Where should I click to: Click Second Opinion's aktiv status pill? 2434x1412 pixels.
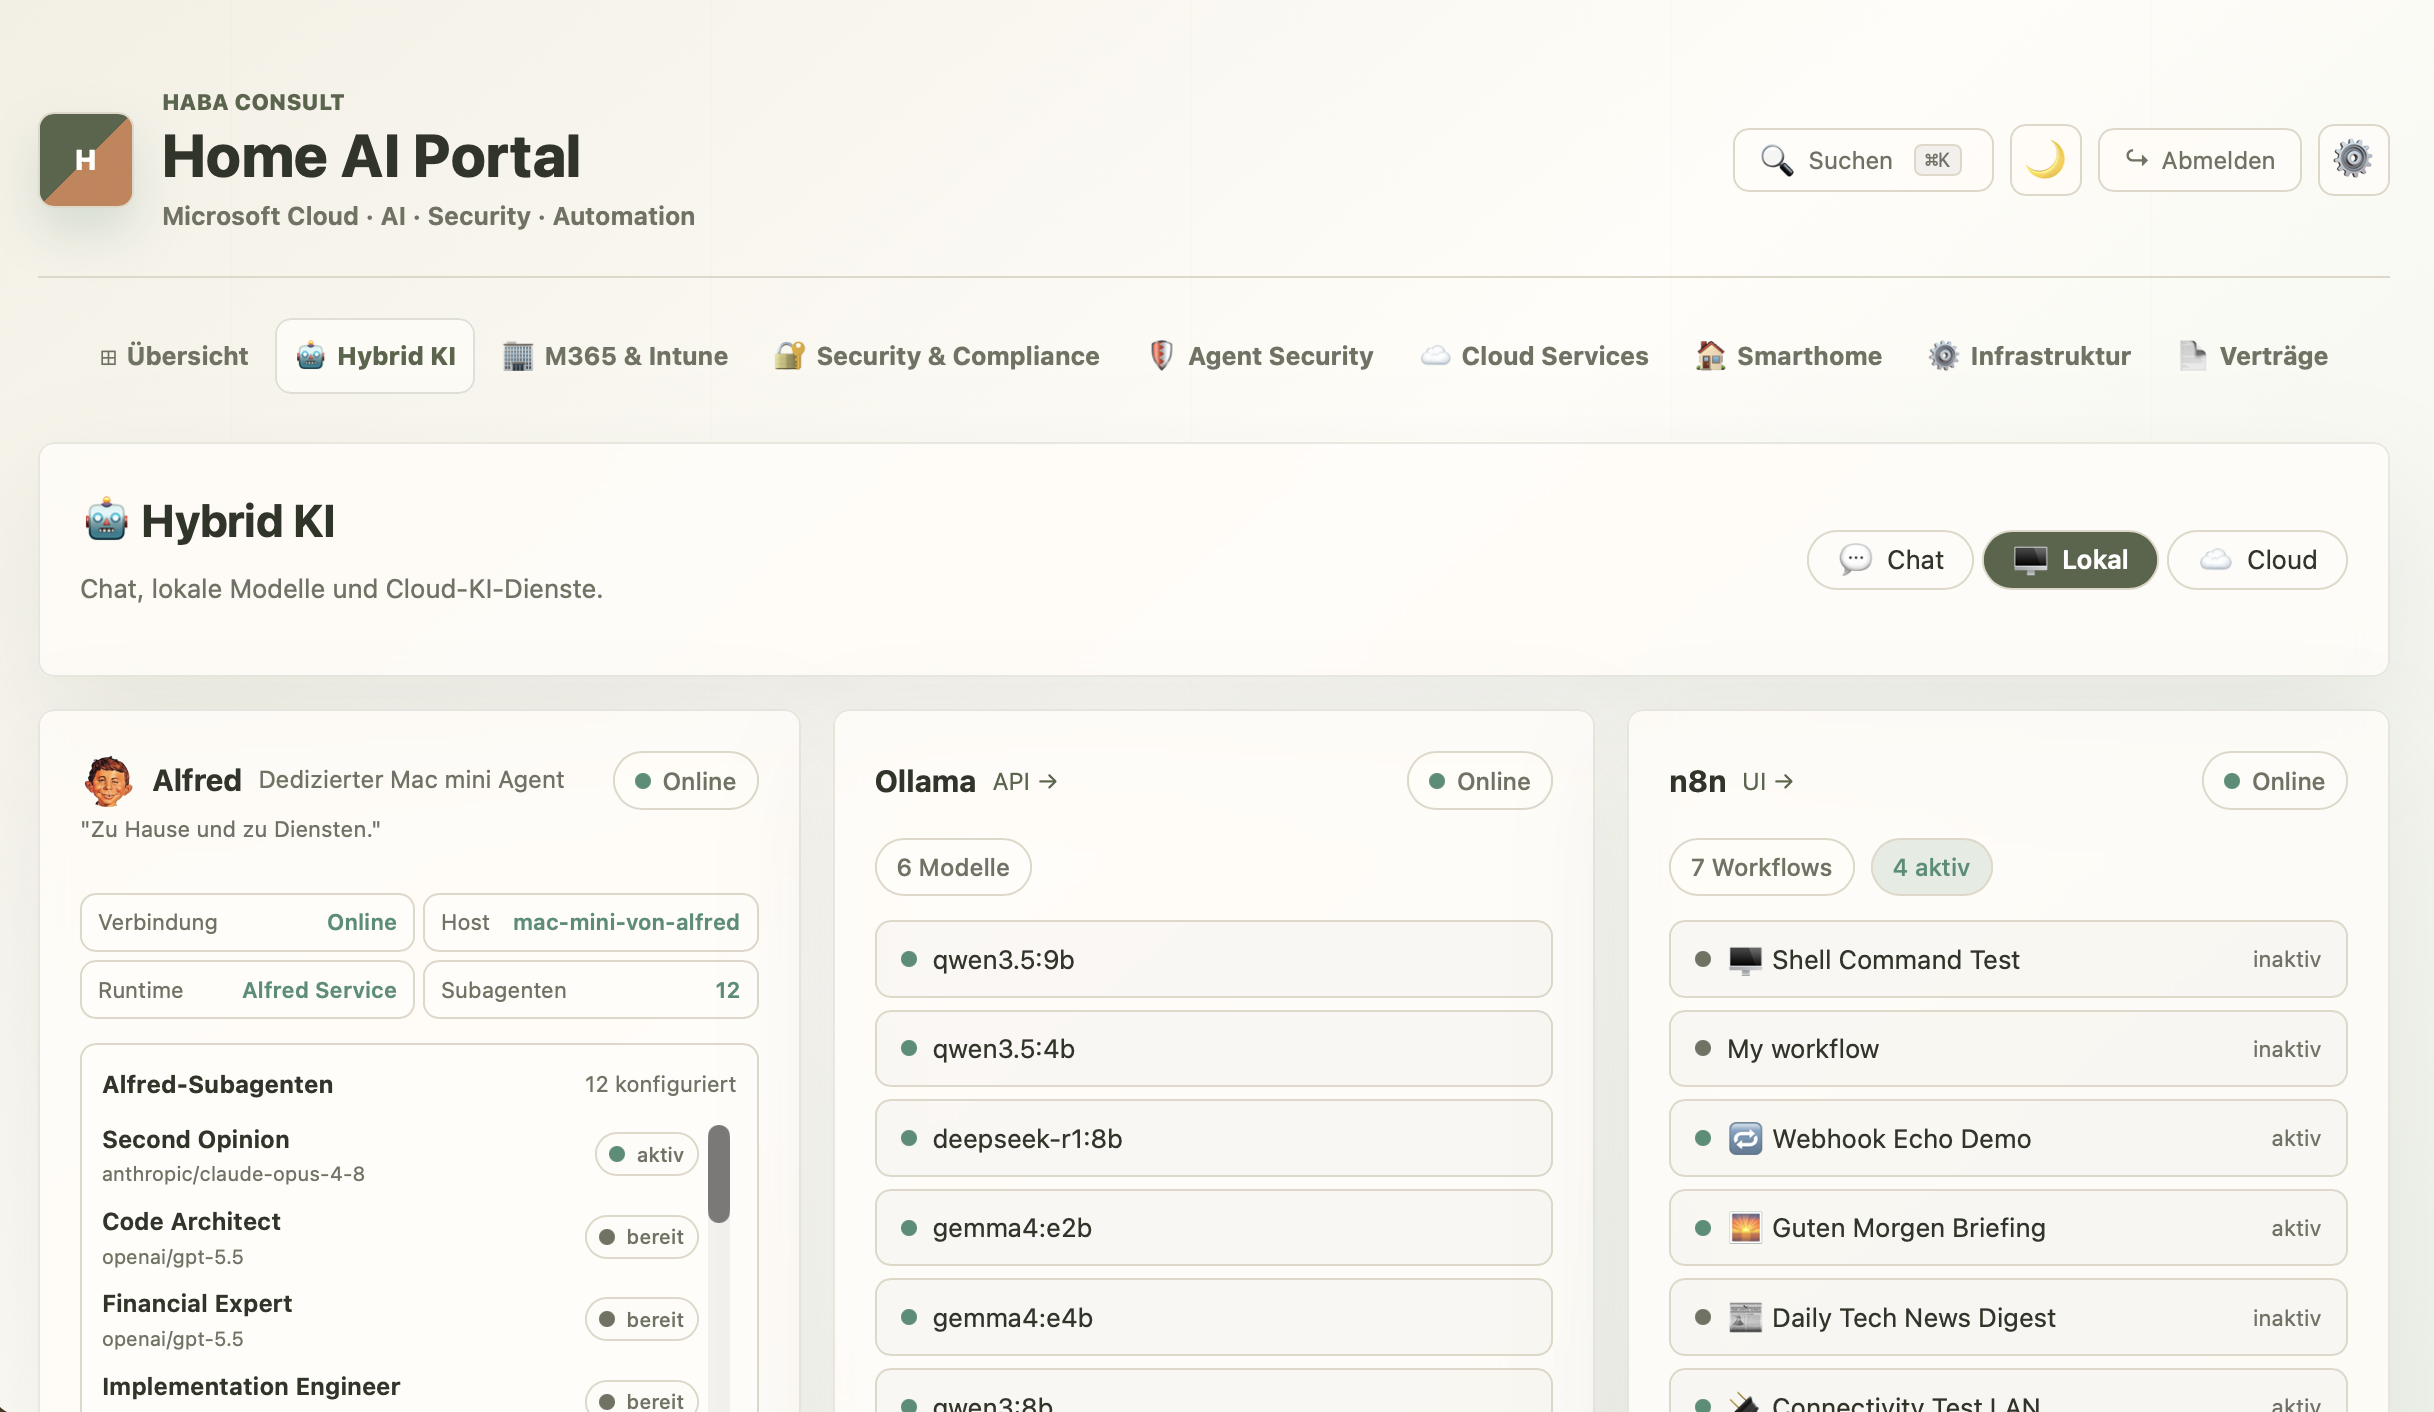click(647, 1155)
